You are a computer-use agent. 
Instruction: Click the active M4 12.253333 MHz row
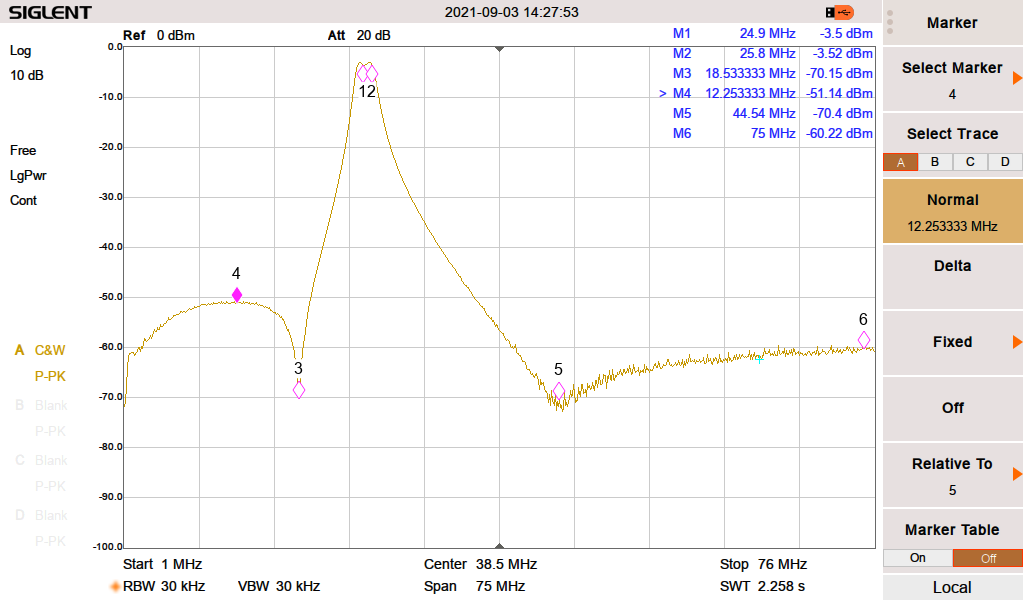tap(766, 93)
